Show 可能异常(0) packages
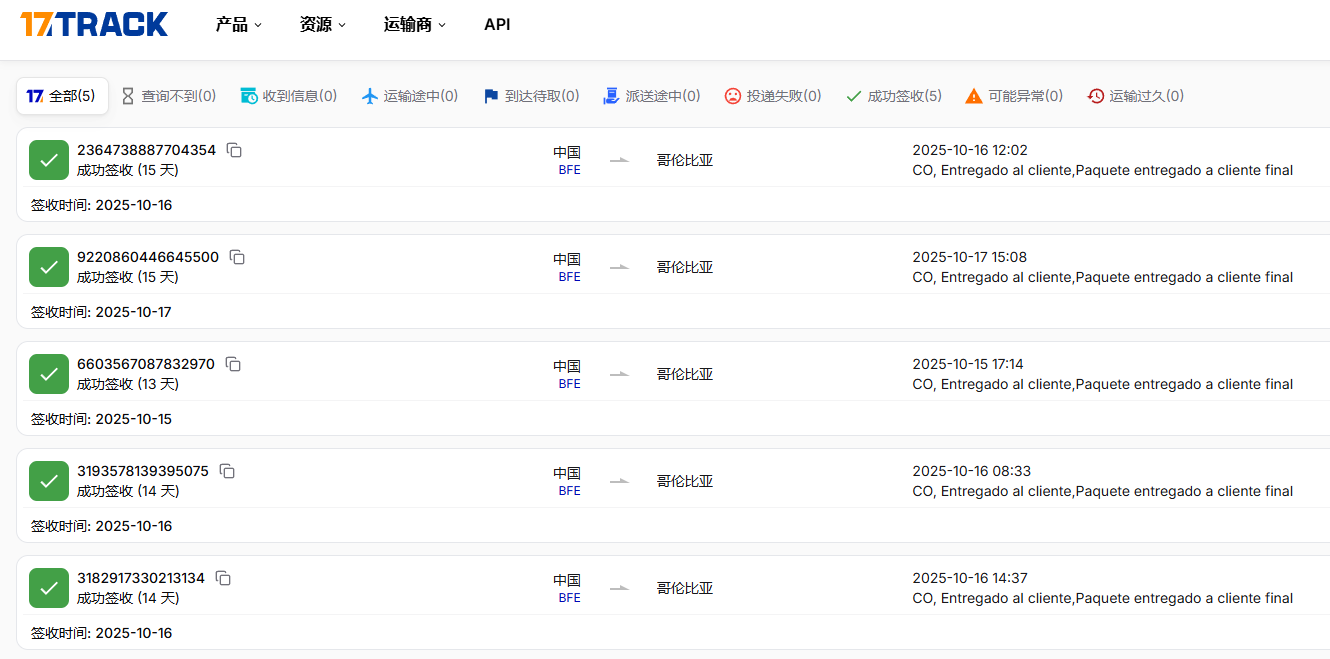This screenshot has height=659, width=1330. [x=1014, y=96]
